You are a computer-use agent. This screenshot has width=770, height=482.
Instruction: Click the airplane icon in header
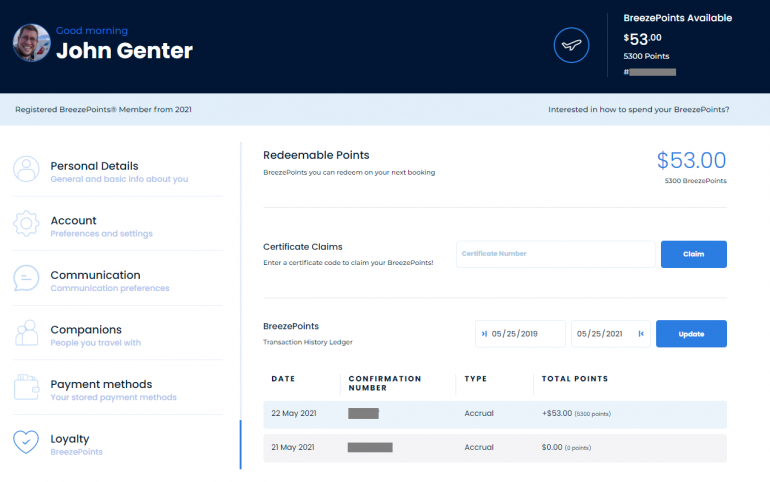coord(571,46)
